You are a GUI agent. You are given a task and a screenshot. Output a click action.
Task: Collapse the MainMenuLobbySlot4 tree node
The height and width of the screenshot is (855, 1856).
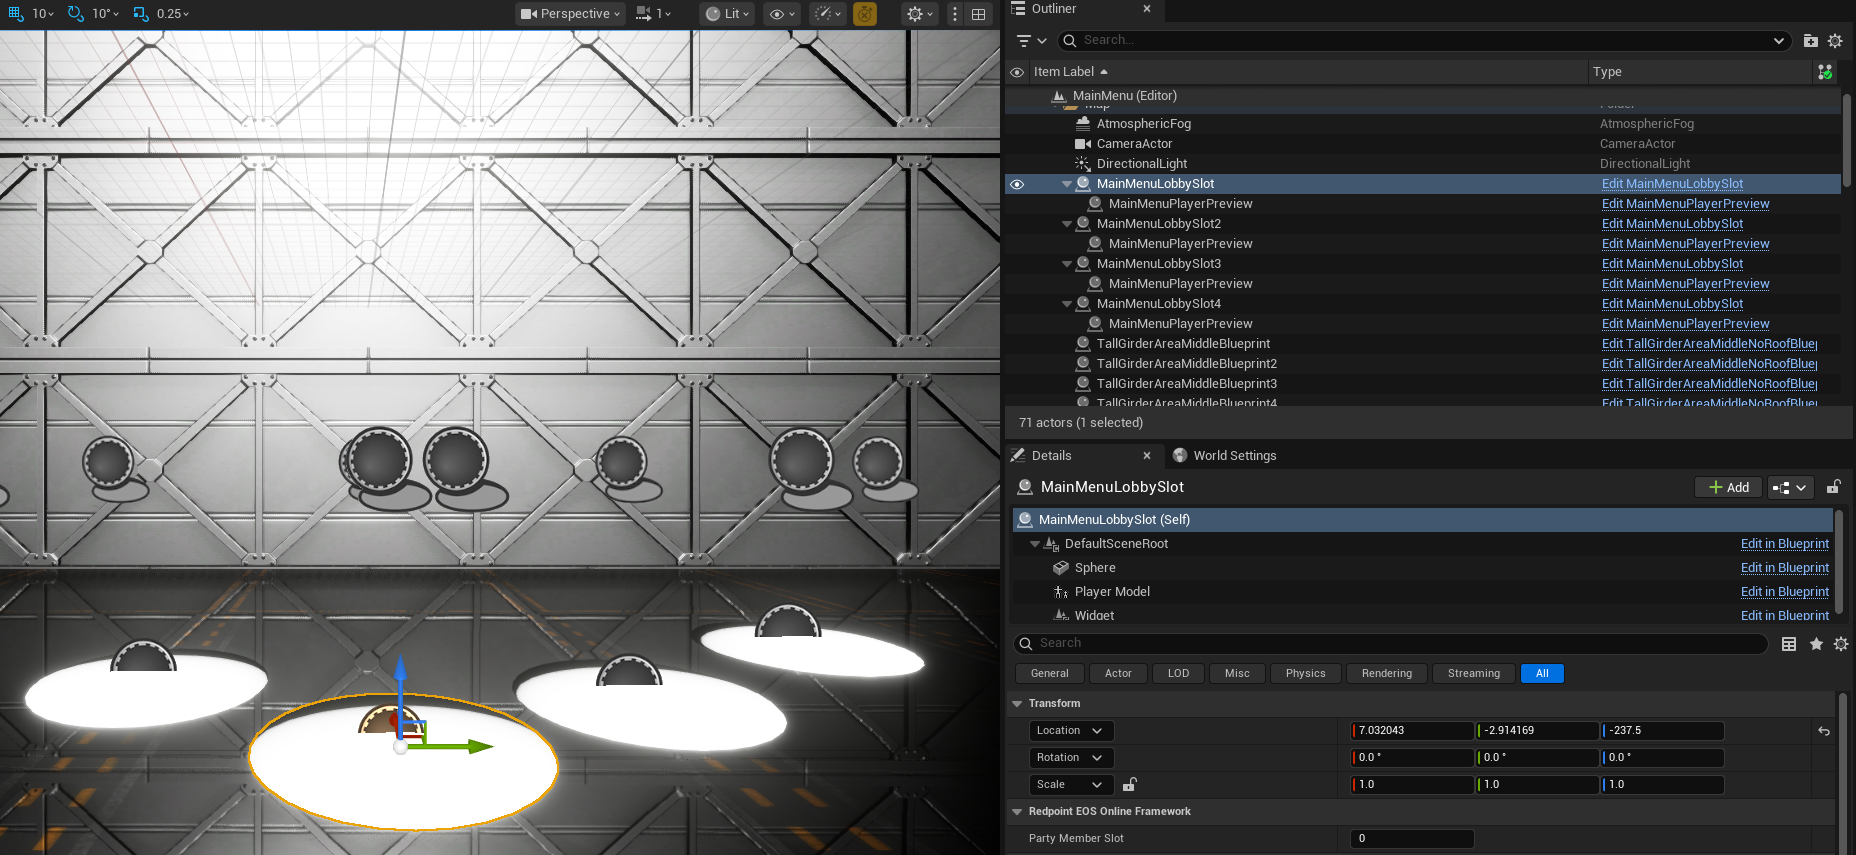pyautogui.click(x=1067, y=304)
